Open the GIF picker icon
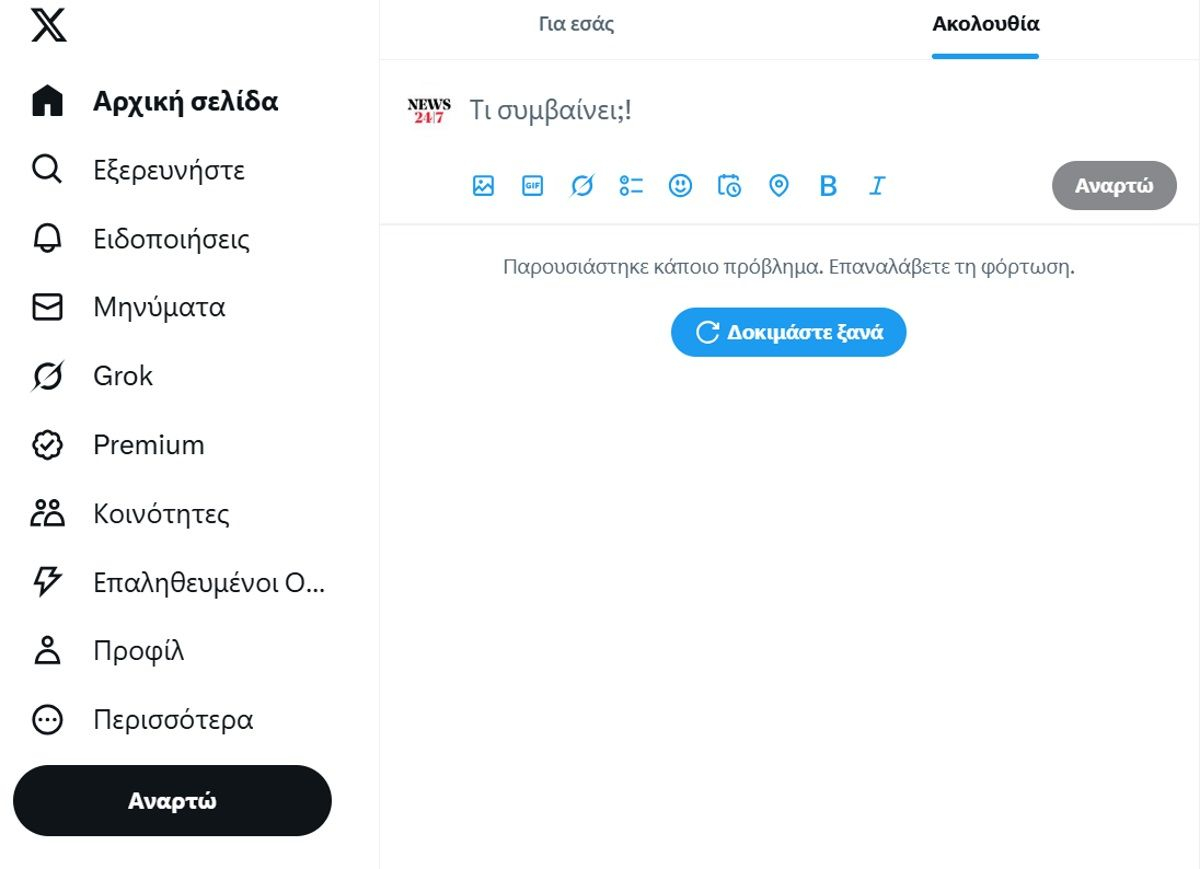 pyautogui.click(x=533, y=186)
